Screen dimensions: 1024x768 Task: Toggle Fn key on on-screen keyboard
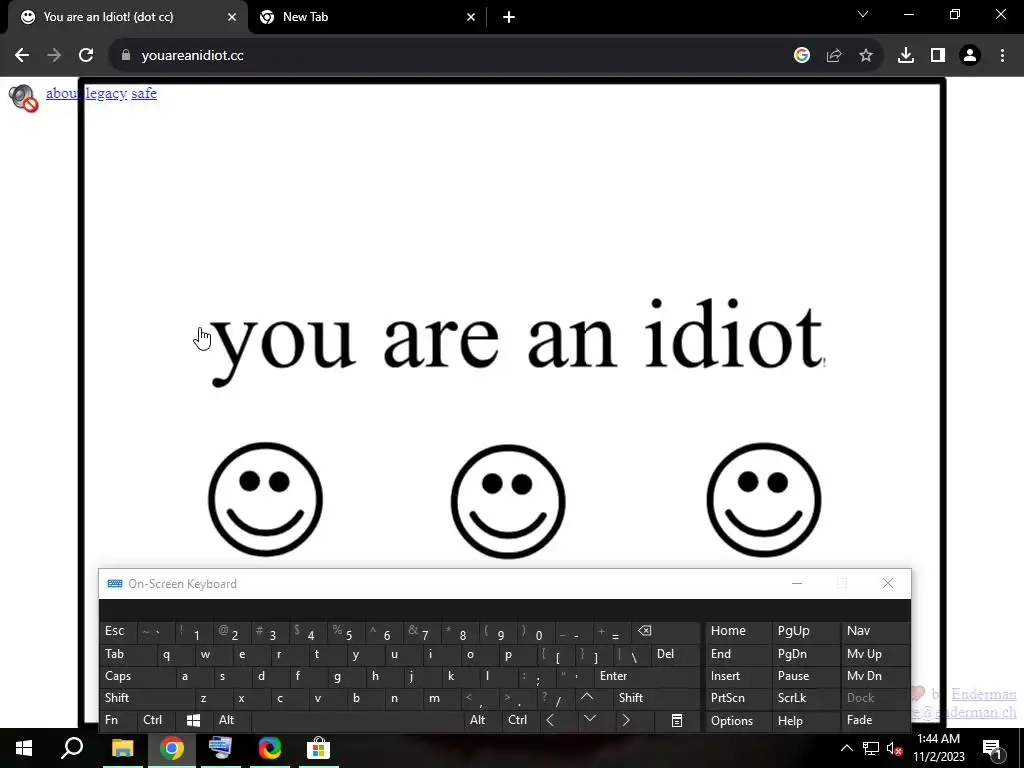(118, 720)
